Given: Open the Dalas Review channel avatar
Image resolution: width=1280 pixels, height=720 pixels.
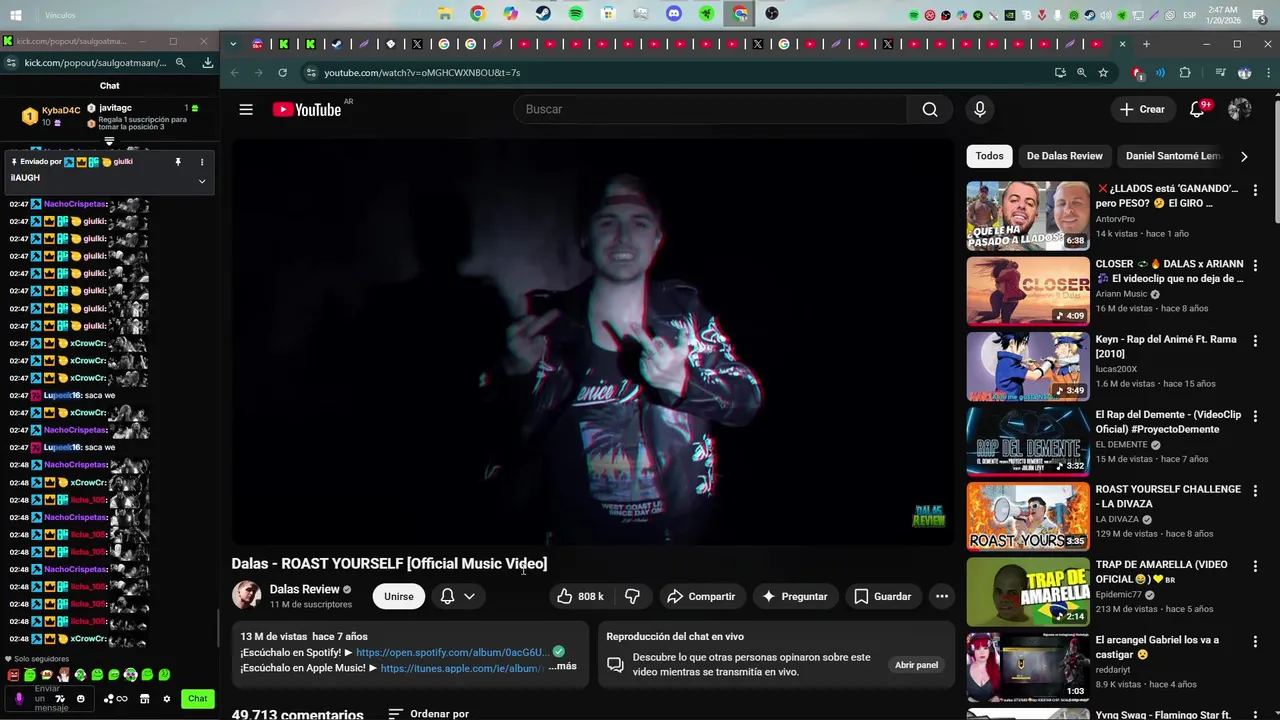Looking at the screenshot, I should tap(246, 595).
